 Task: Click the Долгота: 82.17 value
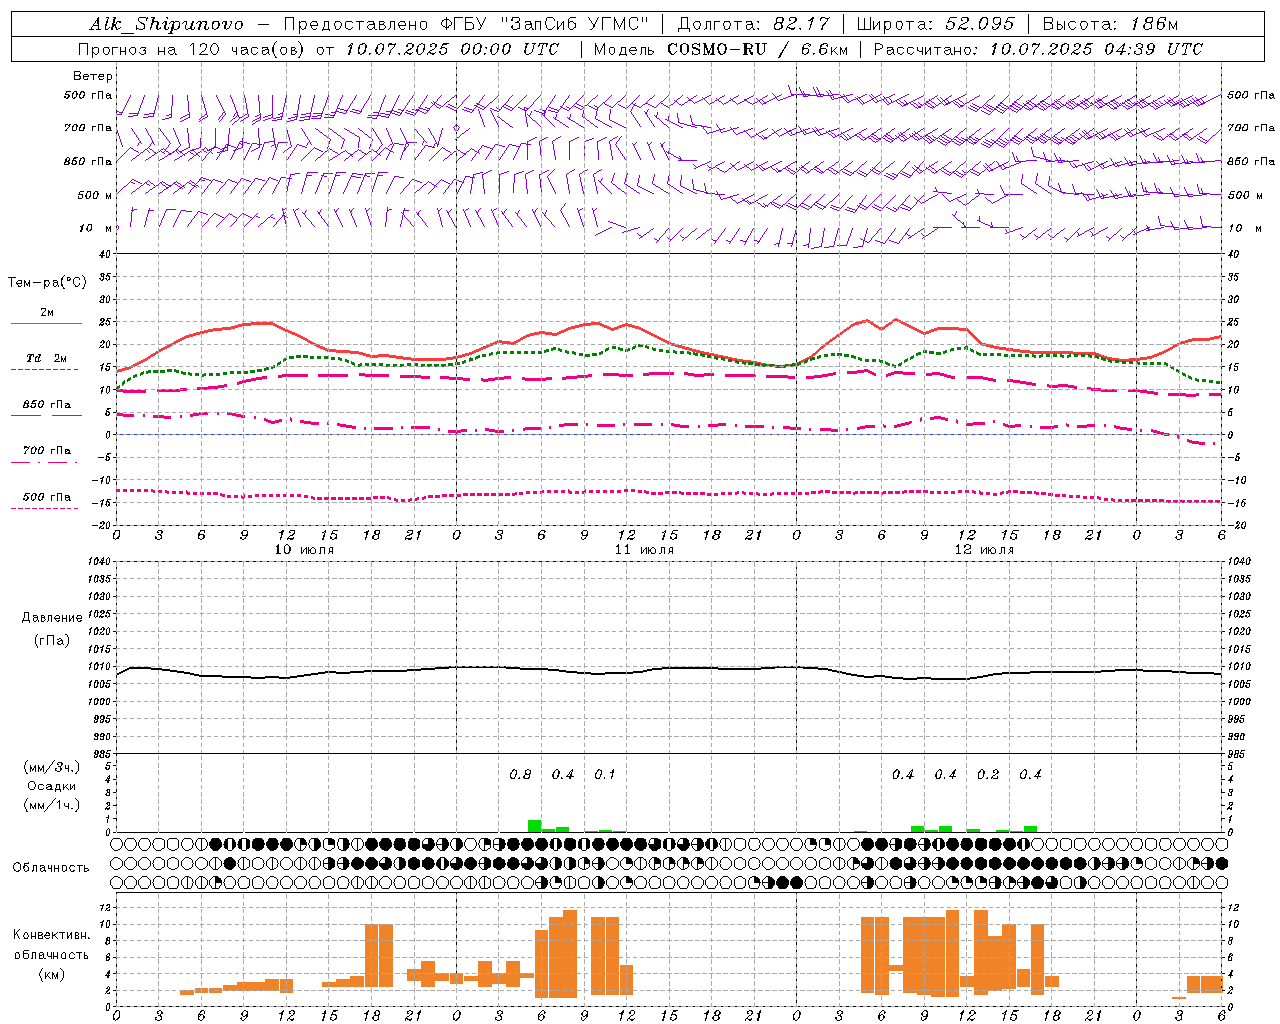tap(753, 24)
